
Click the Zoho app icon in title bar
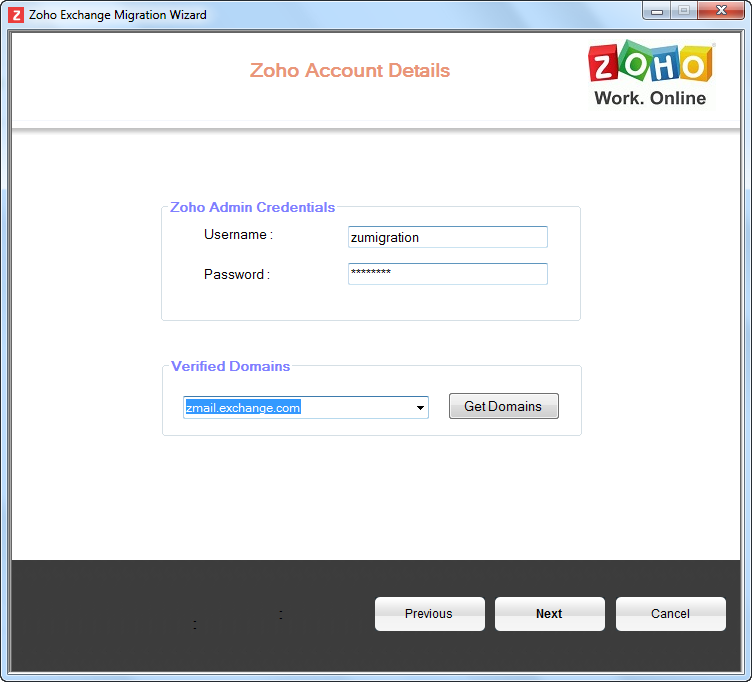[16, 15]
